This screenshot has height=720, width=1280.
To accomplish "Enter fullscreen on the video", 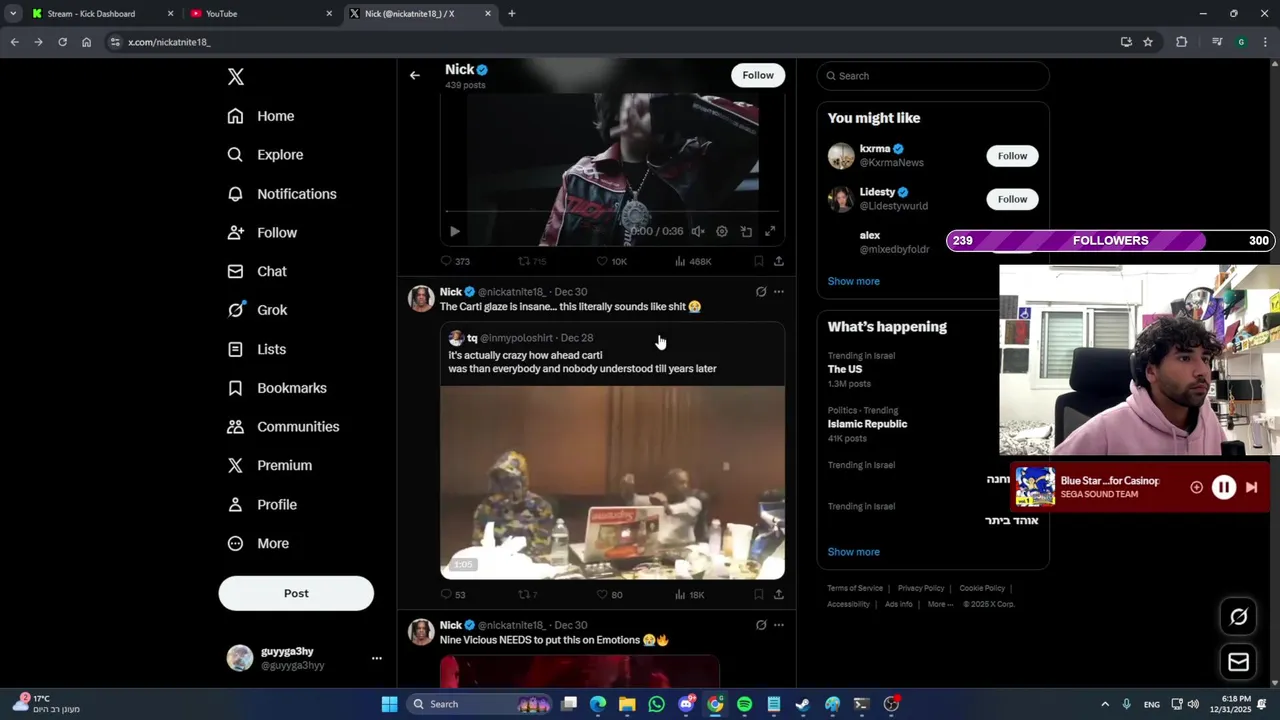I will point(770,231).
